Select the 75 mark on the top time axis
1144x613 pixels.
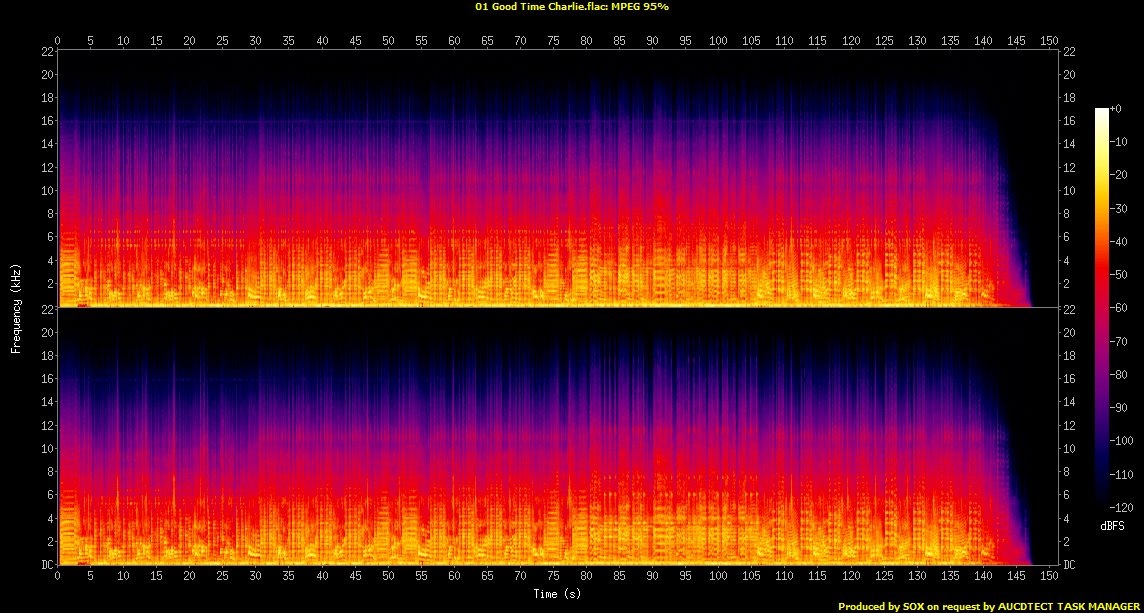[x=553, y=40]
